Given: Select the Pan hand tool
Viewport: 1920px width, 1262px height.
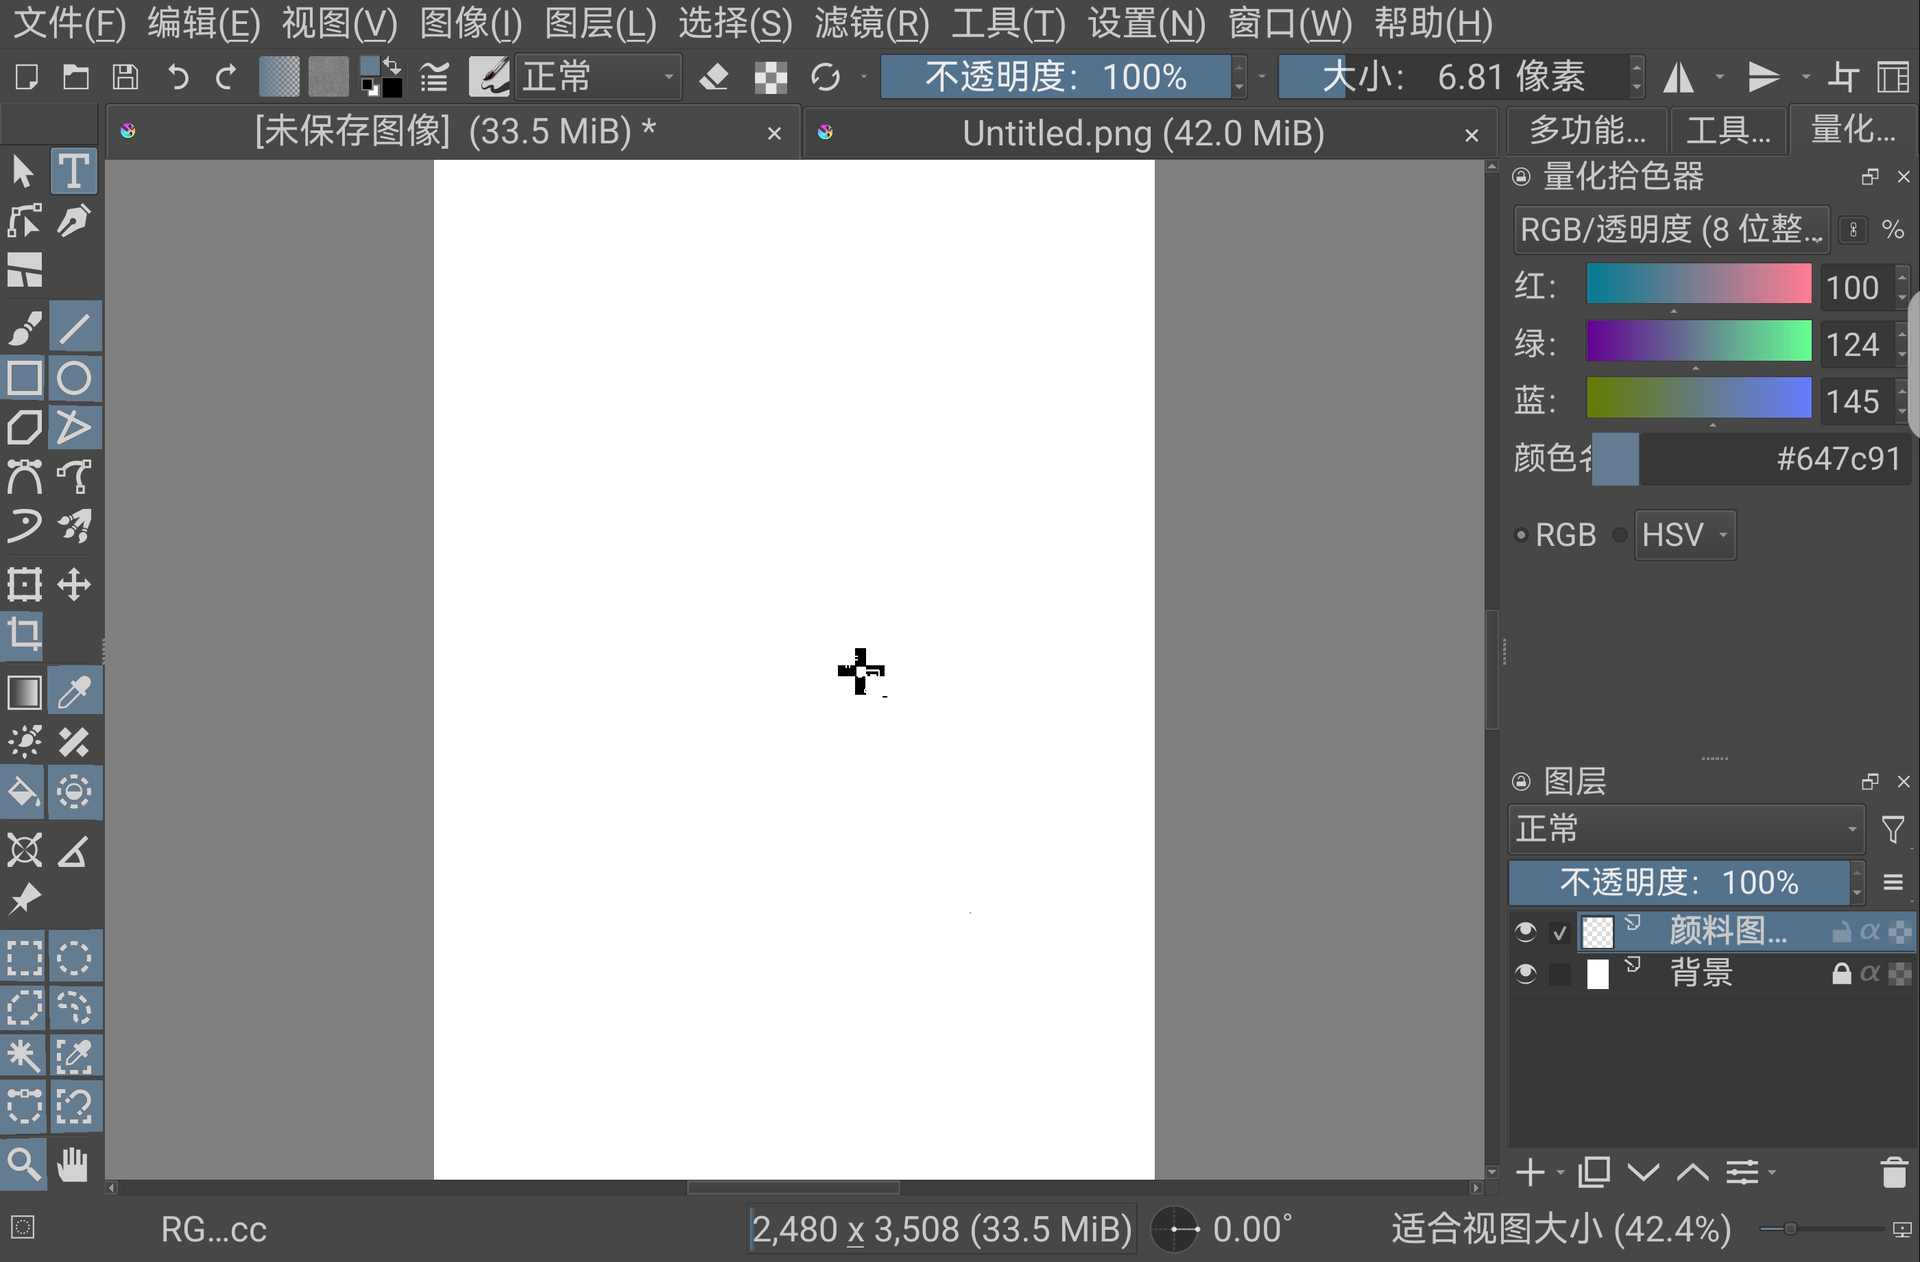Looking at the screenshot, I should pos(73,1165).
